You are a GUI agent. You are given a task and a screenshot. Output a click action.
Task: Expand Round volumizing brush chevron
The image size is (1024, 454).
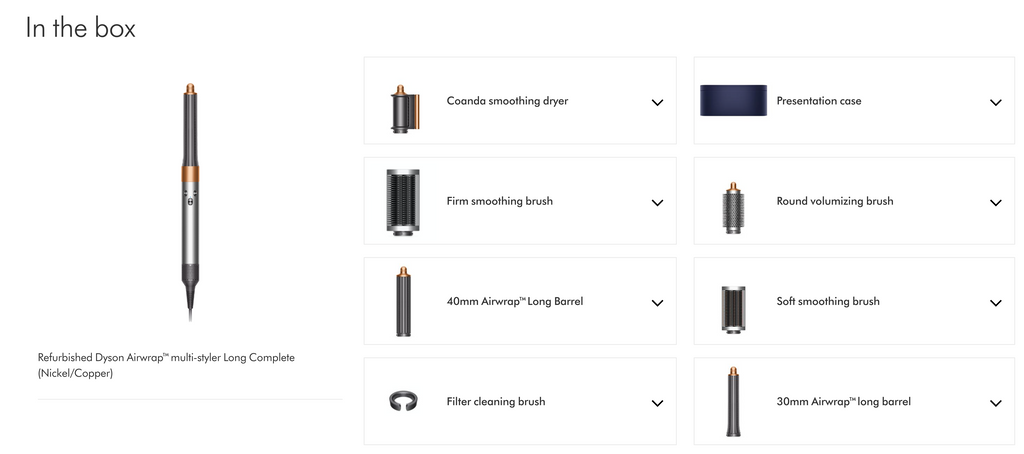click(x=995, y=203)
